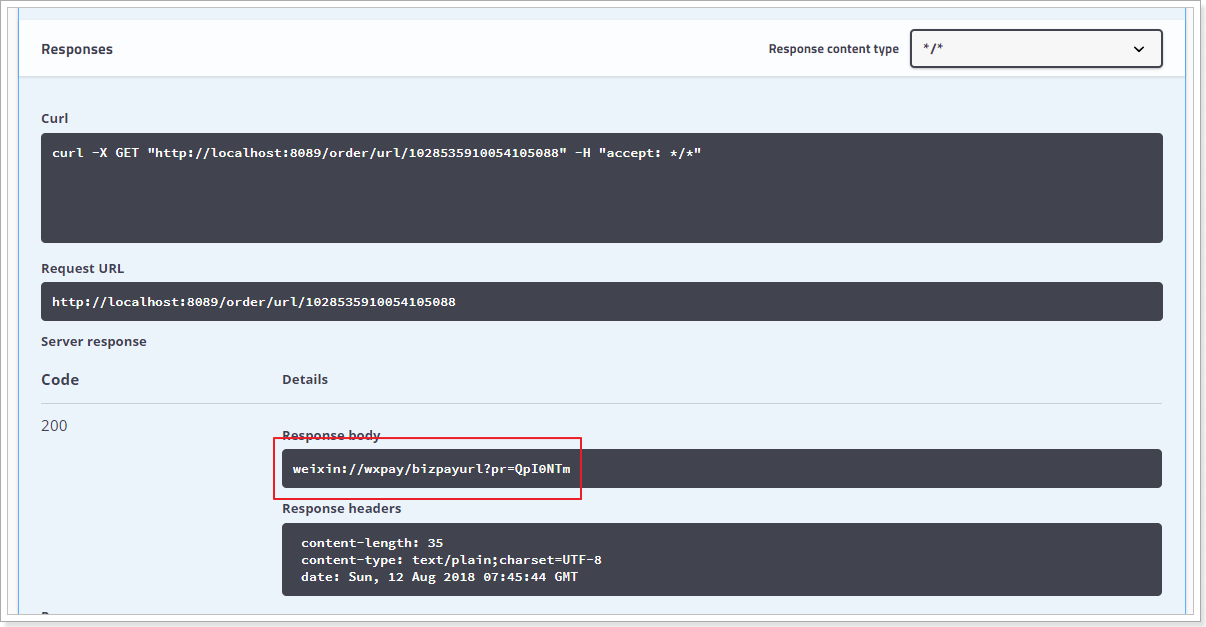
Task: Select the curl command text
Action: tap(377, 153)
